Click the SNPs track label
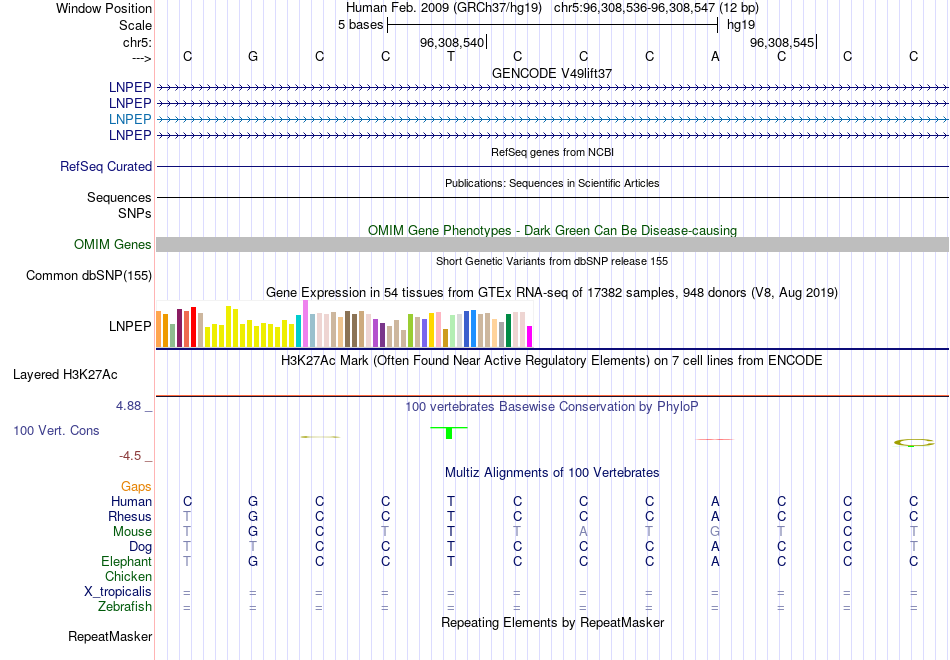Screen dimensions: 950x660 pos(135,213)
